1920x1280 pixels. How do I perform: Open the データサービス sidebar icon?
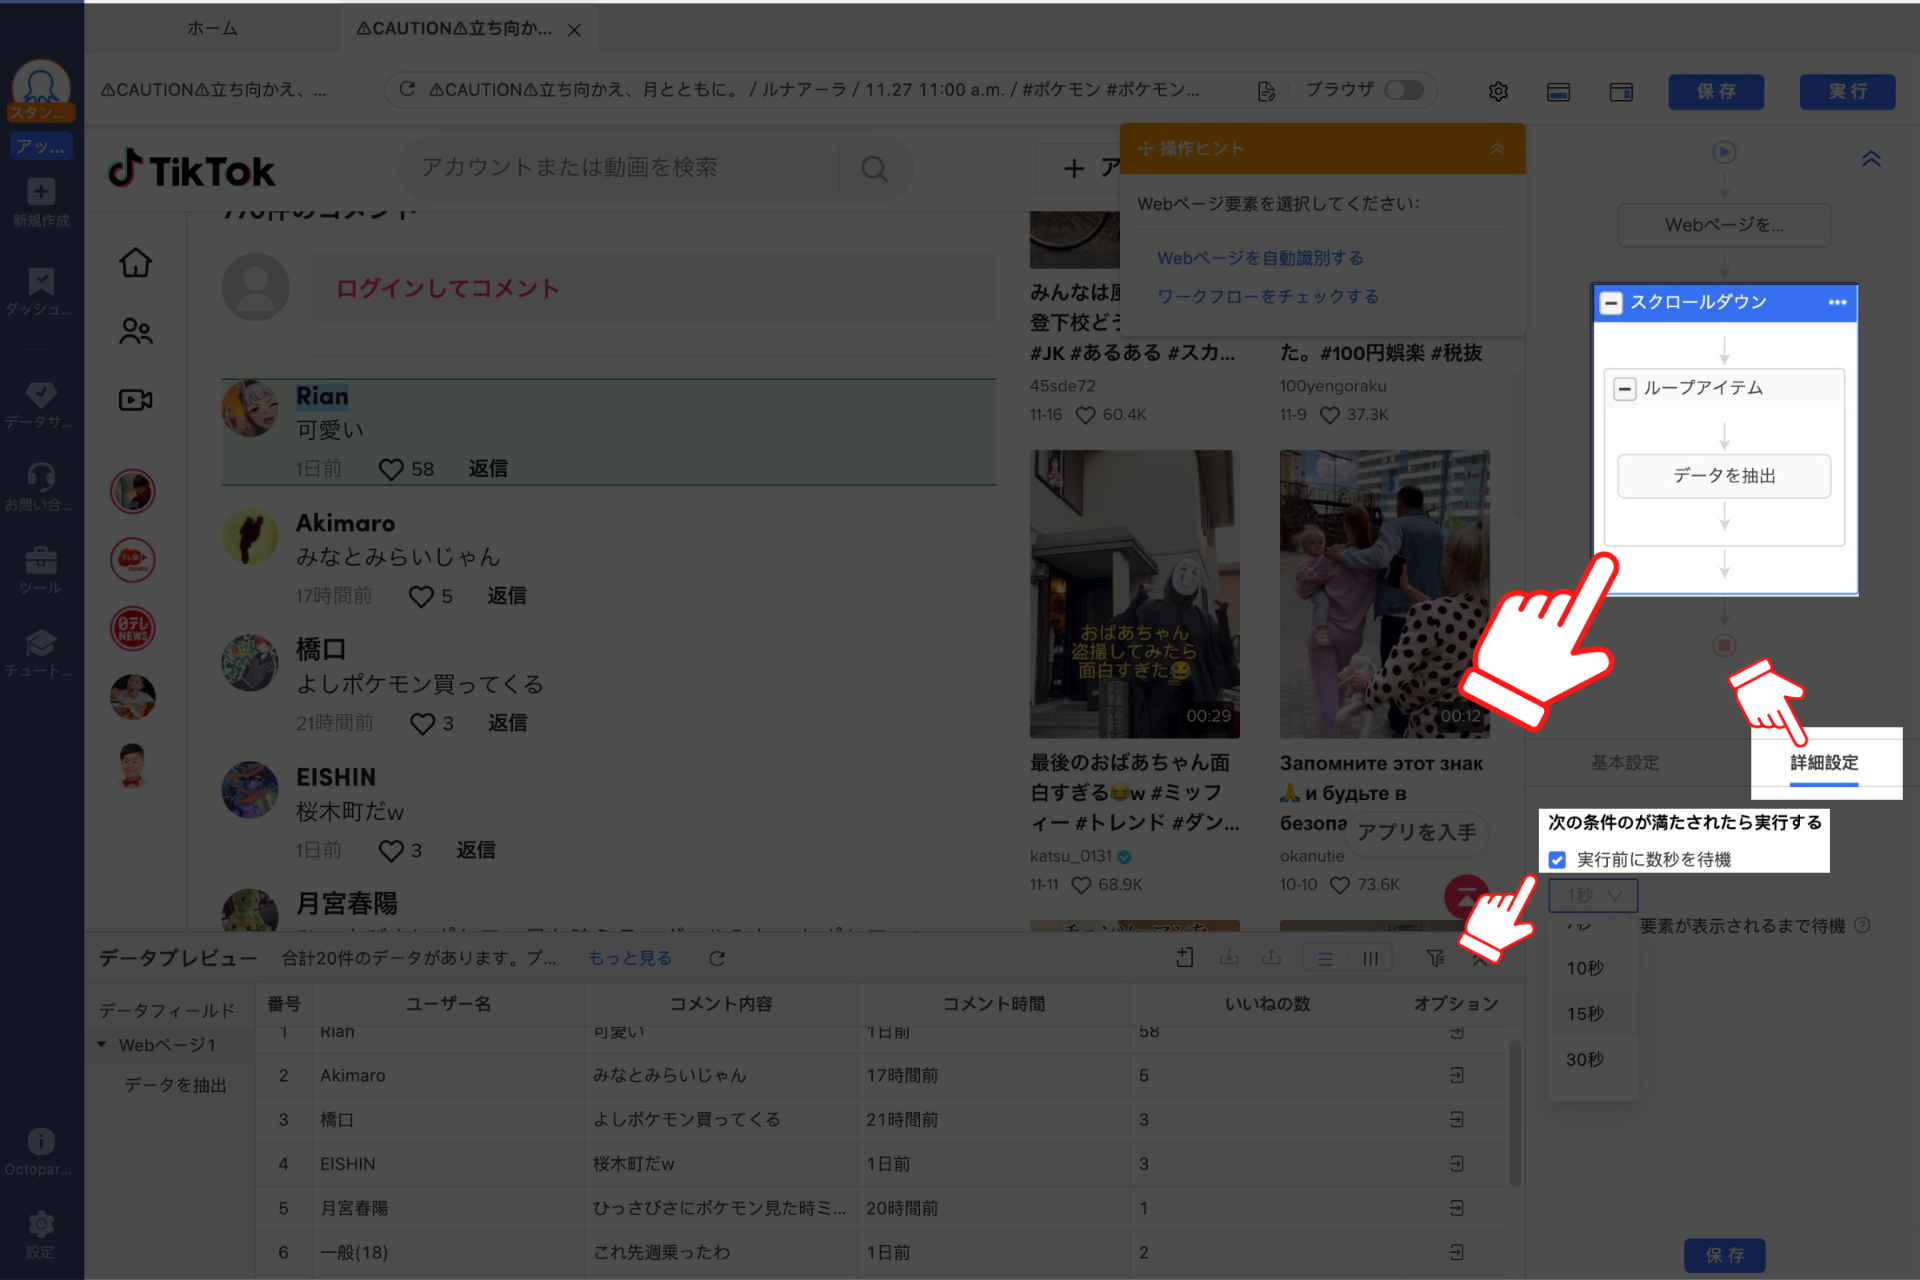pyautogui.click(x=41, y=394)
